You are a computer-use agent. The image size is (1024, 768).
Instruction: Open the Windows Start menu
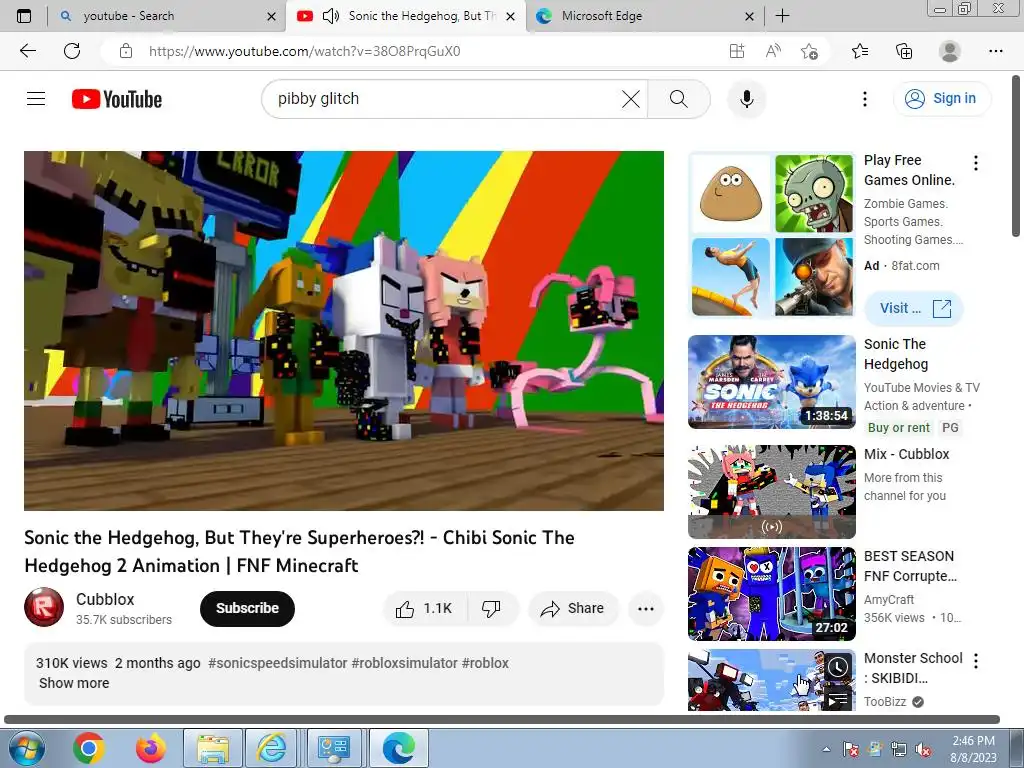click(x=26, y=748)
